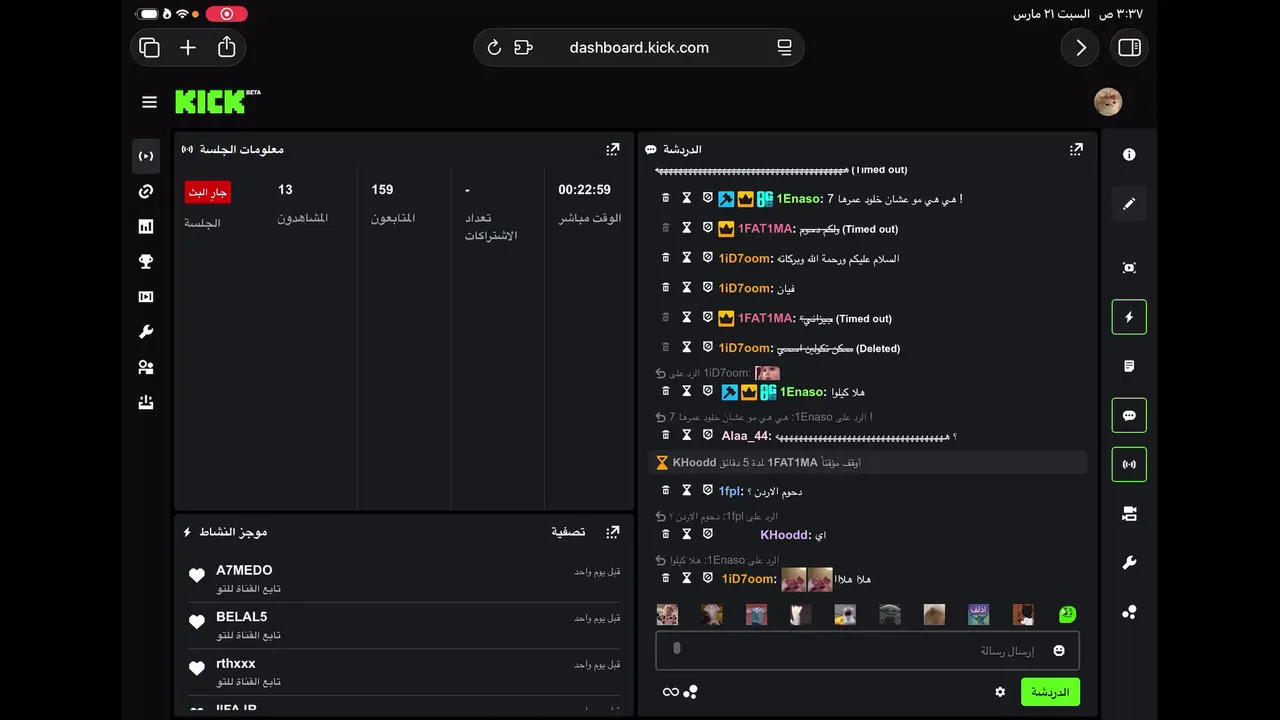Screen dimensions: 1280x720
Task: Click the KICK beta logo
Action: 218,101
